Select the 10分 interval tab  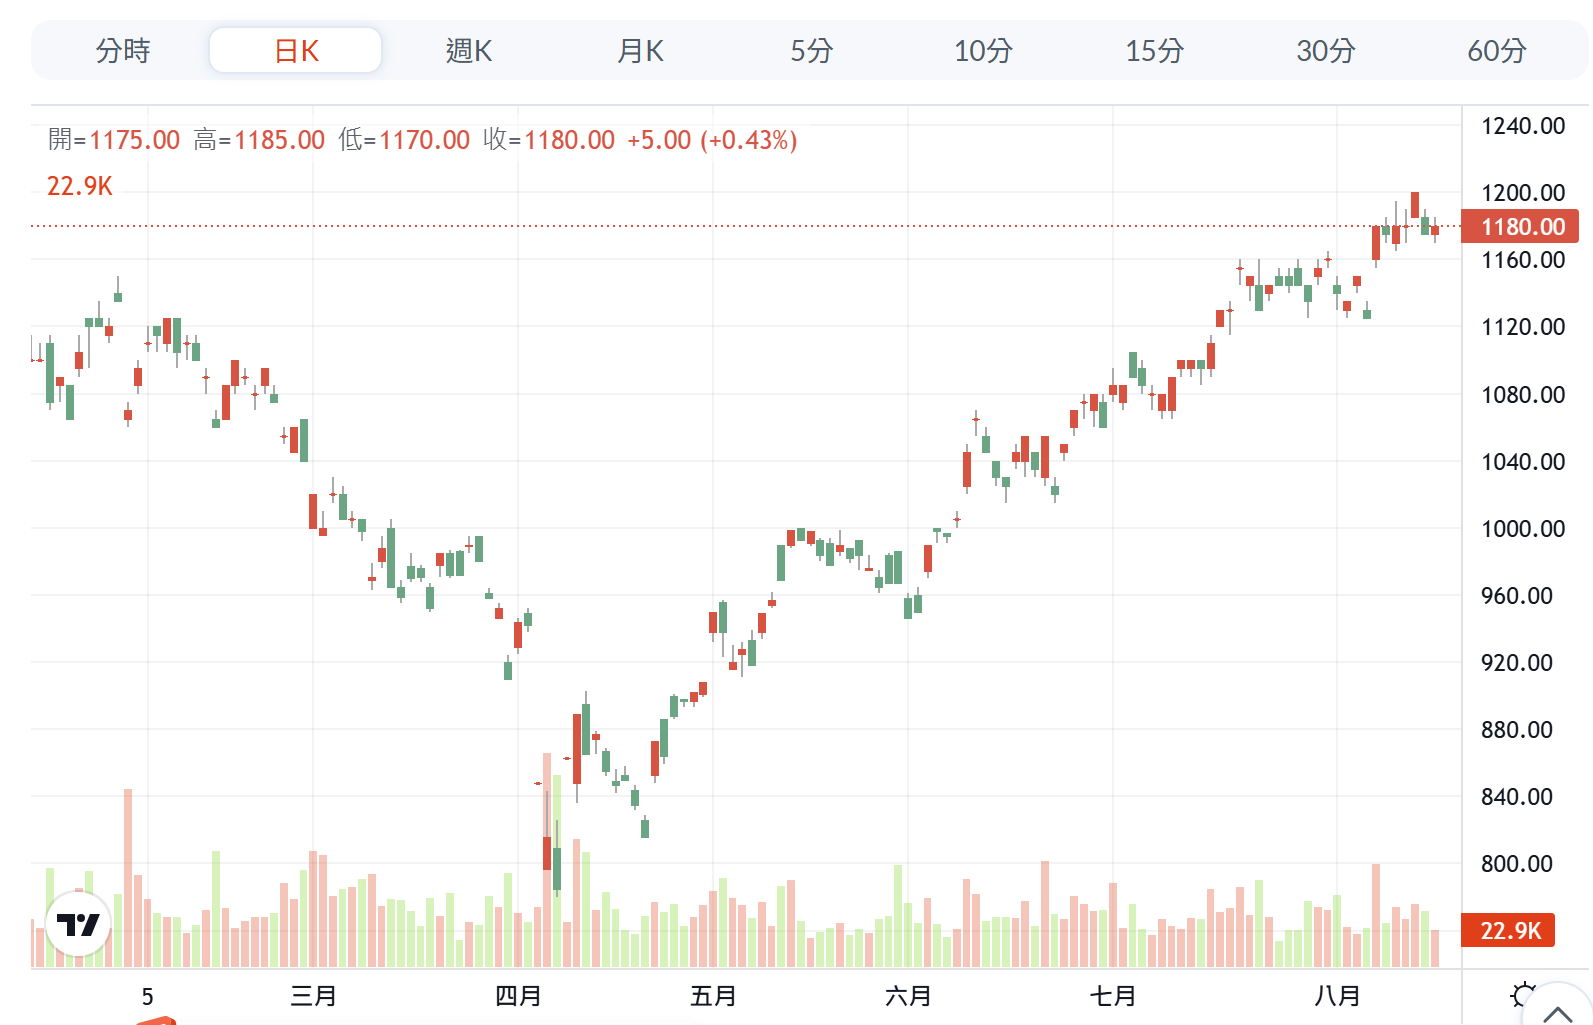click(x=983, y=51)
